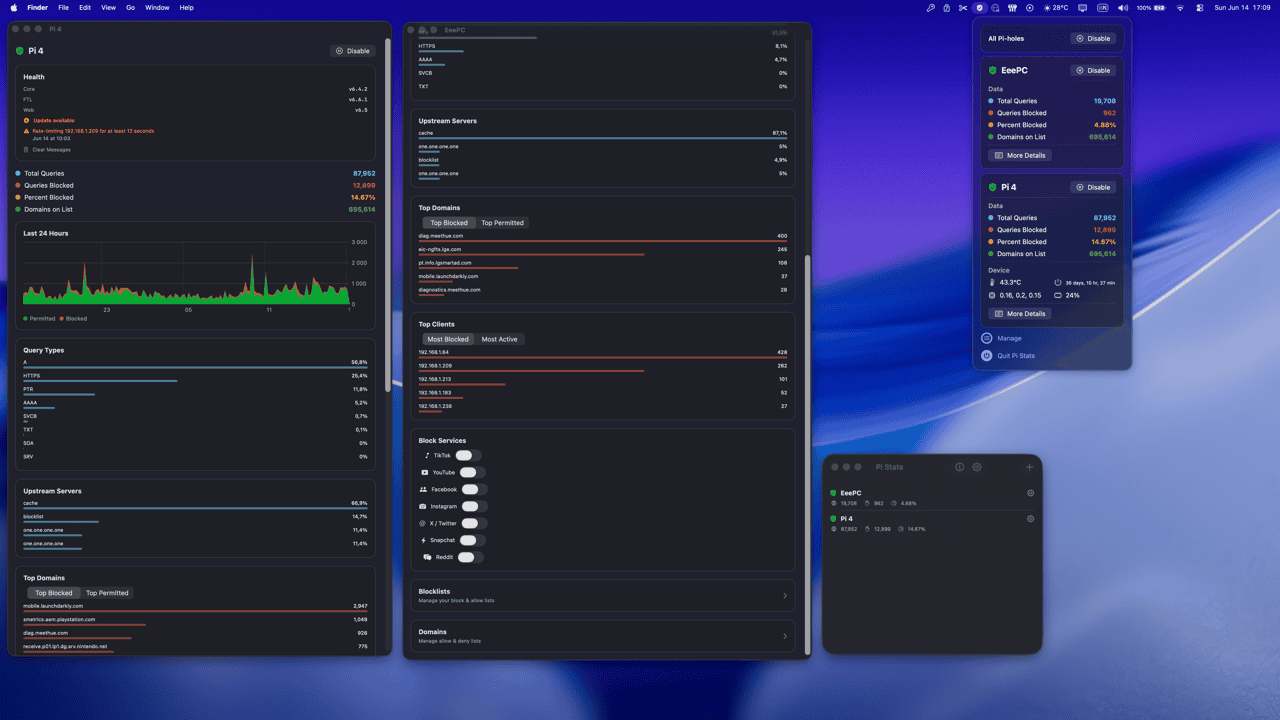Open the sound volume menu bar icon

(x=1121, y=7)
